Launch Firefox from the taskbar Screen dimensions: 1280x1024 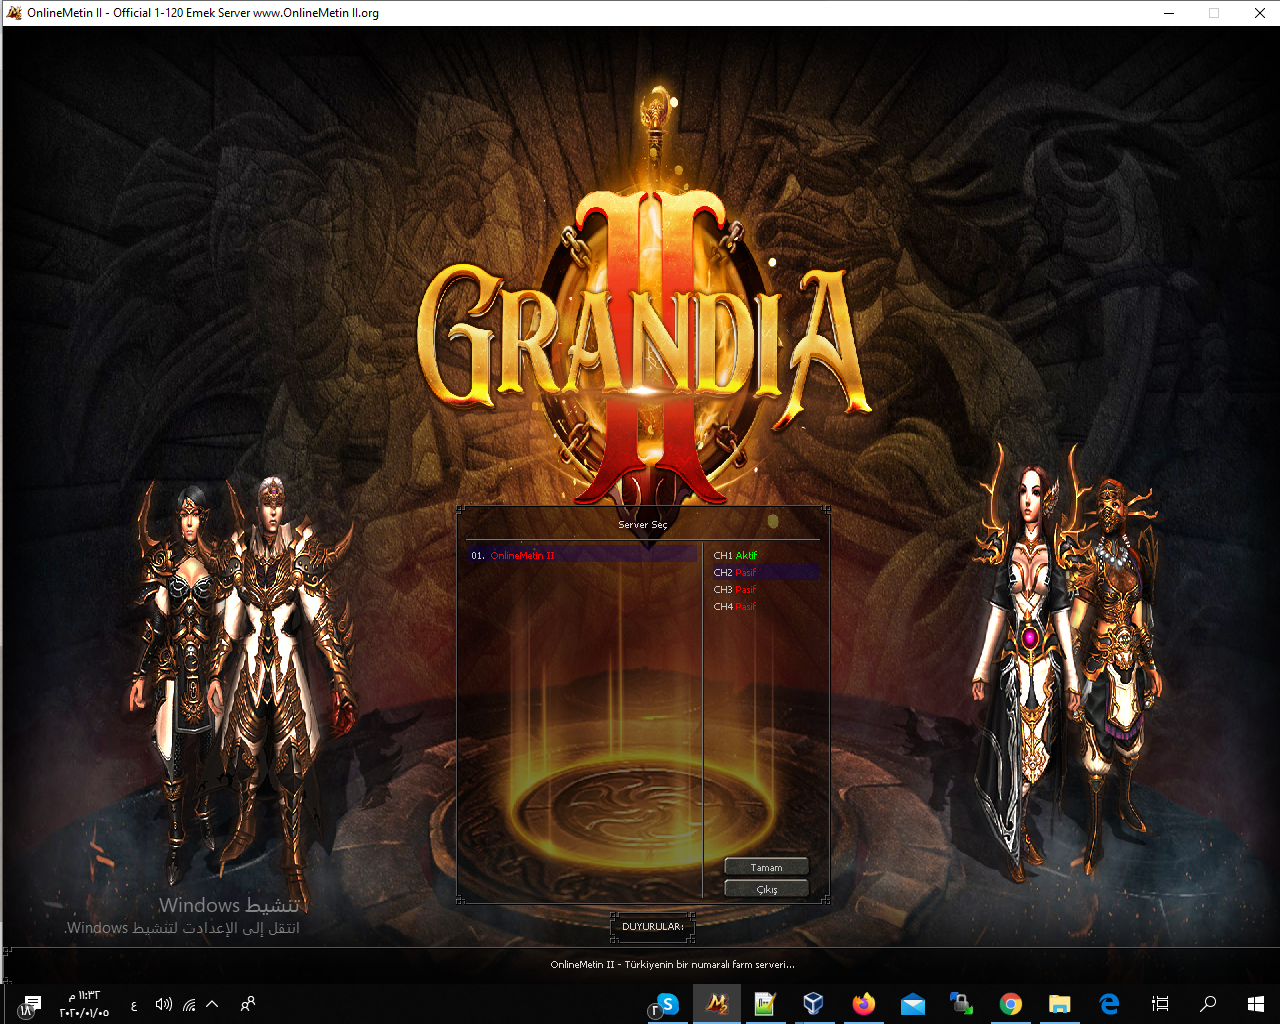click(x=863, y=1004)
